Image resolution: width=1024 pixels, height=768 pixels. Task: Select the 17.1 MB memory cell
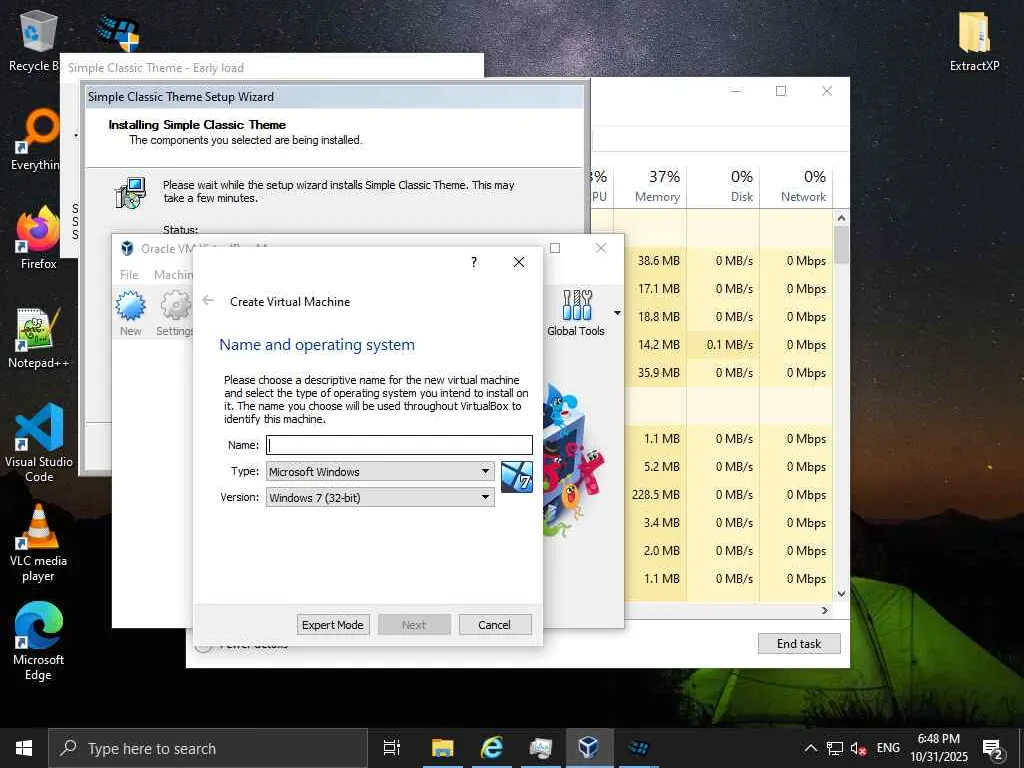tap(656, 289)
